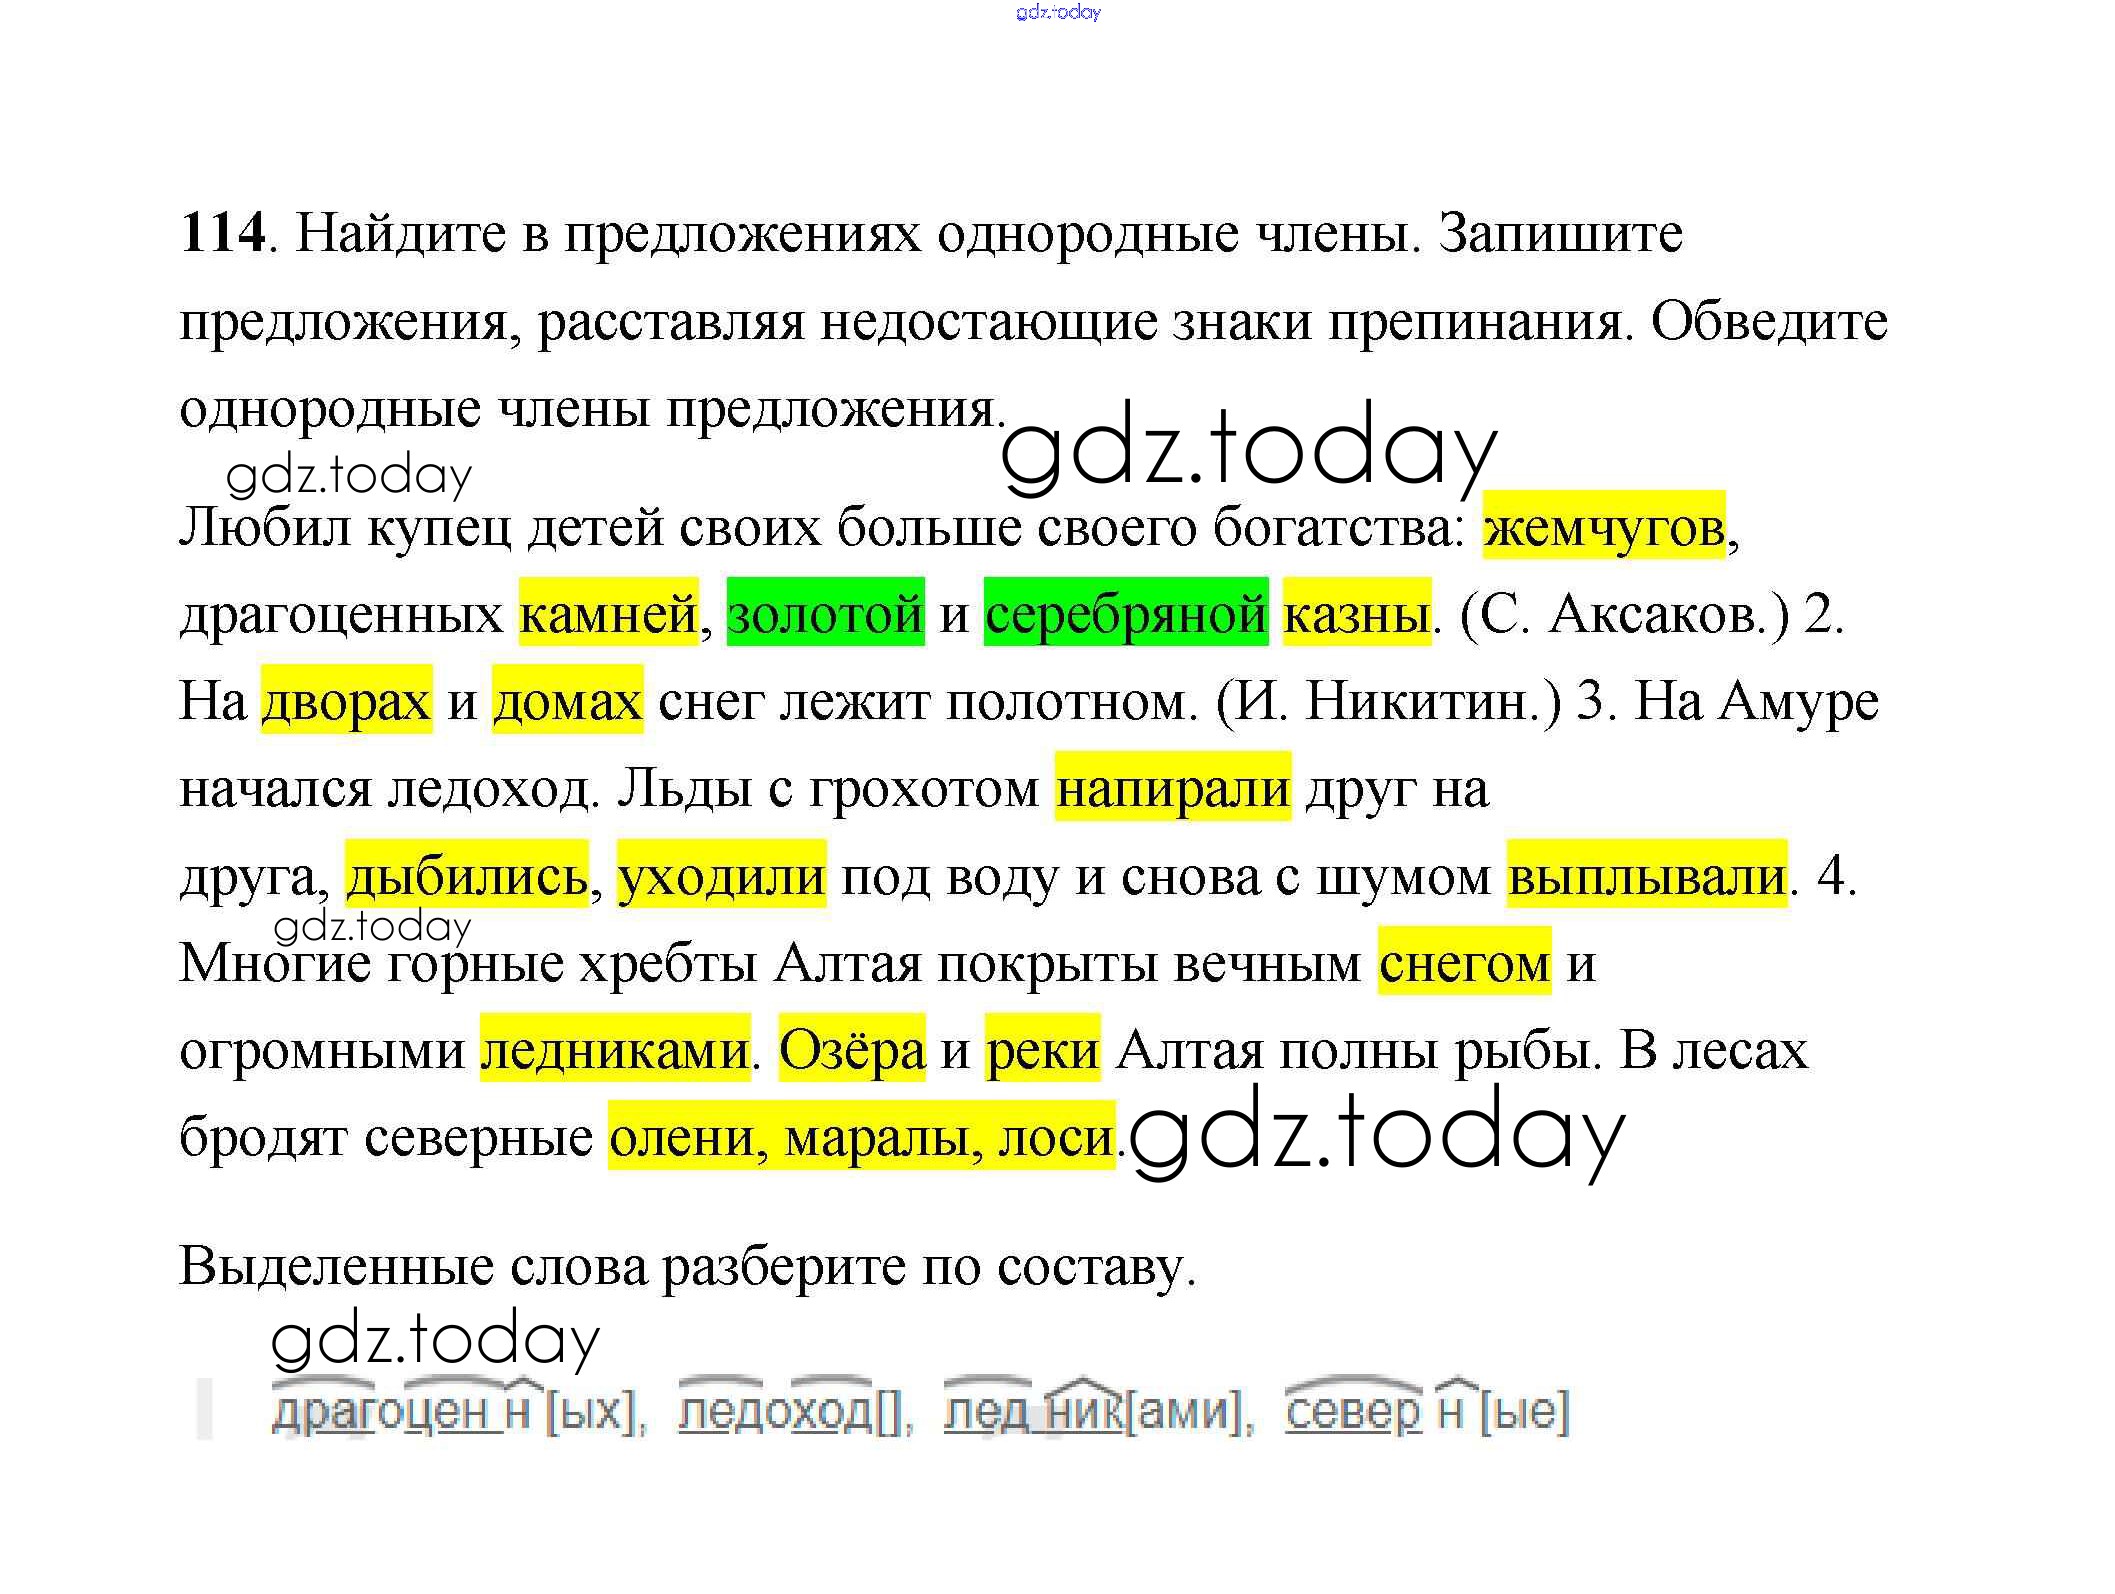Click the highlighted word домах

(x=567, y=700)
